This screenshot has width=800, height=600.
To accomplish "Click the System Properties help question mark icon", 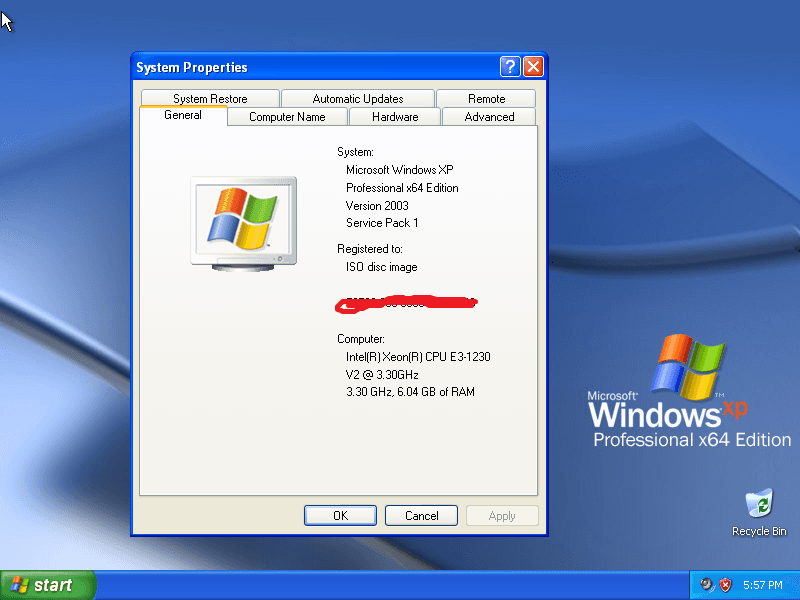I will pos(510,67).
